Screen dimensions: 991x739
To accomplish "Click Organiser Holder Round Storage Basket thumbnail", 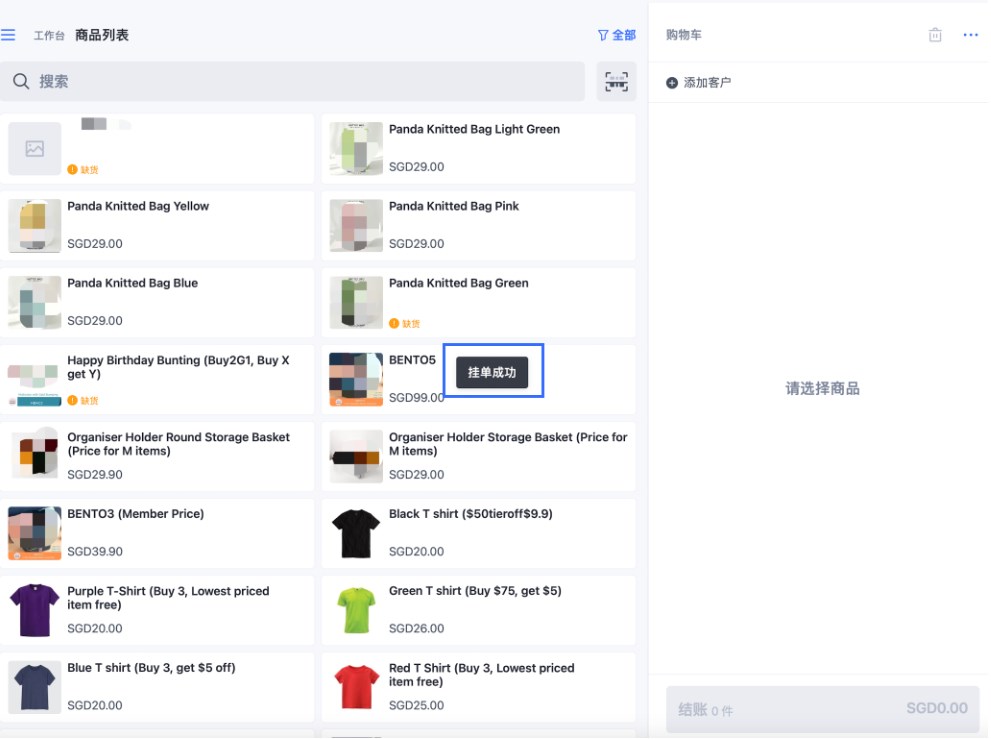I will [35, 456].
